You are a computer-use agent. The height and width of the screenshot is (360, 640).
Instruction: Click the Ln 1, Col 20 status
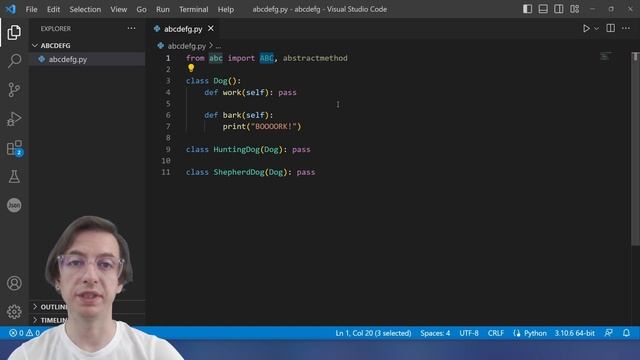coord(373,333)
